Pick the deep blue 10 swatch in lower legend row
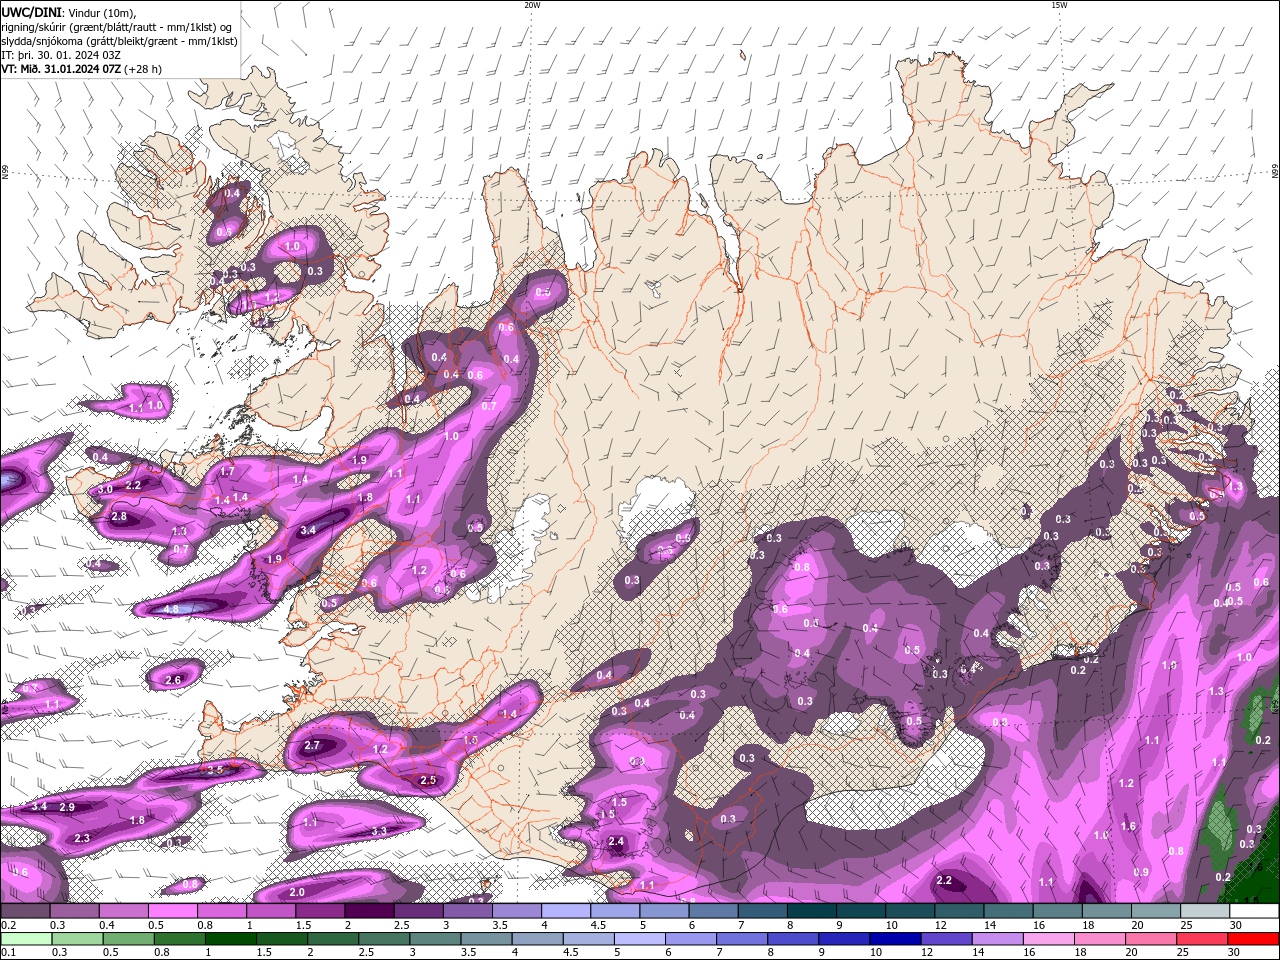1280x960 pixels. pyautogui.click(x=895, y=938)
